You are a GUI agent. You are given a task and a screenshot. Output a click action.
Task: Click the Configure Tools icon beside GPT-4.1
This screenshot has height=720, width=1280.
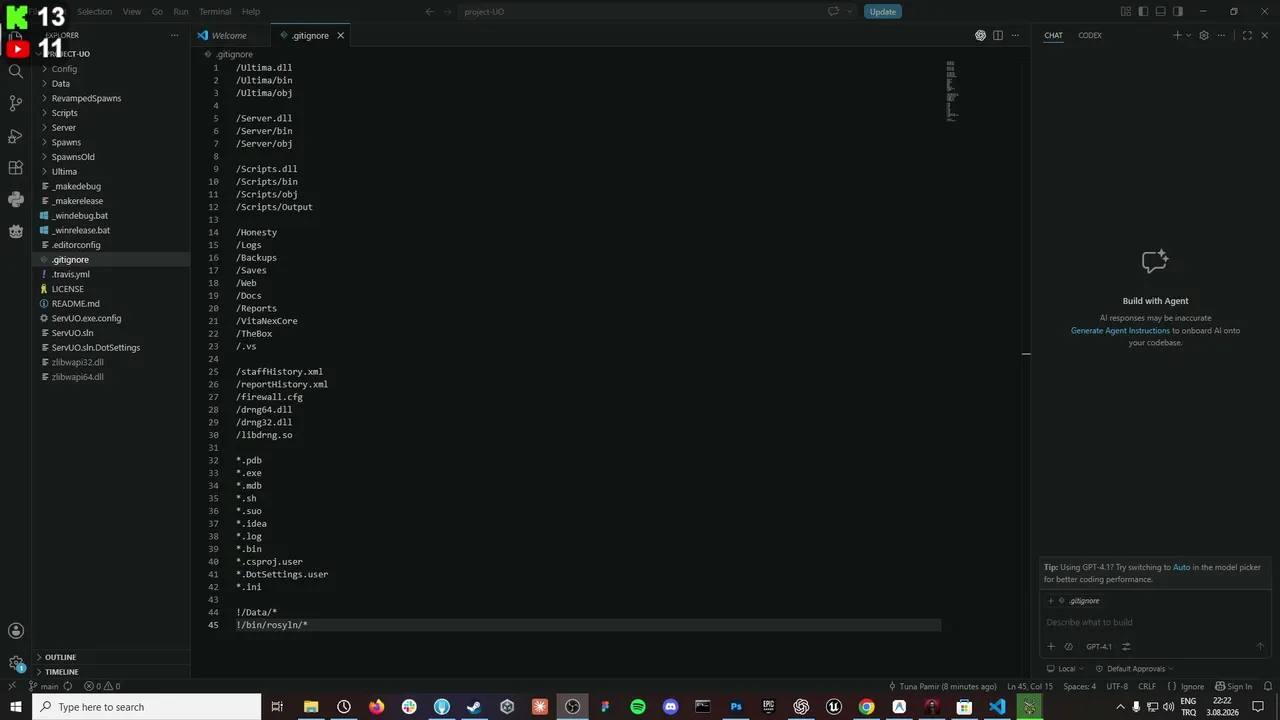(1127, 647)
